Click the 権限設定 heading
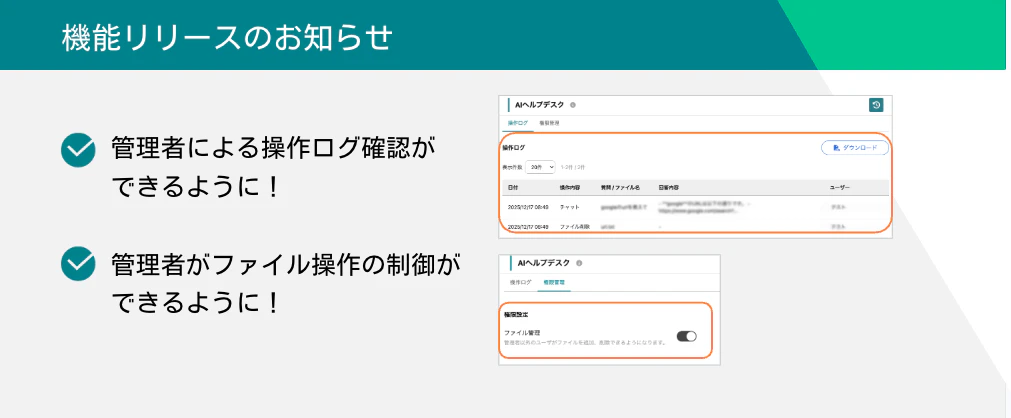Image resolution: width=1011 pixels, height=418 pixels. 516,315
